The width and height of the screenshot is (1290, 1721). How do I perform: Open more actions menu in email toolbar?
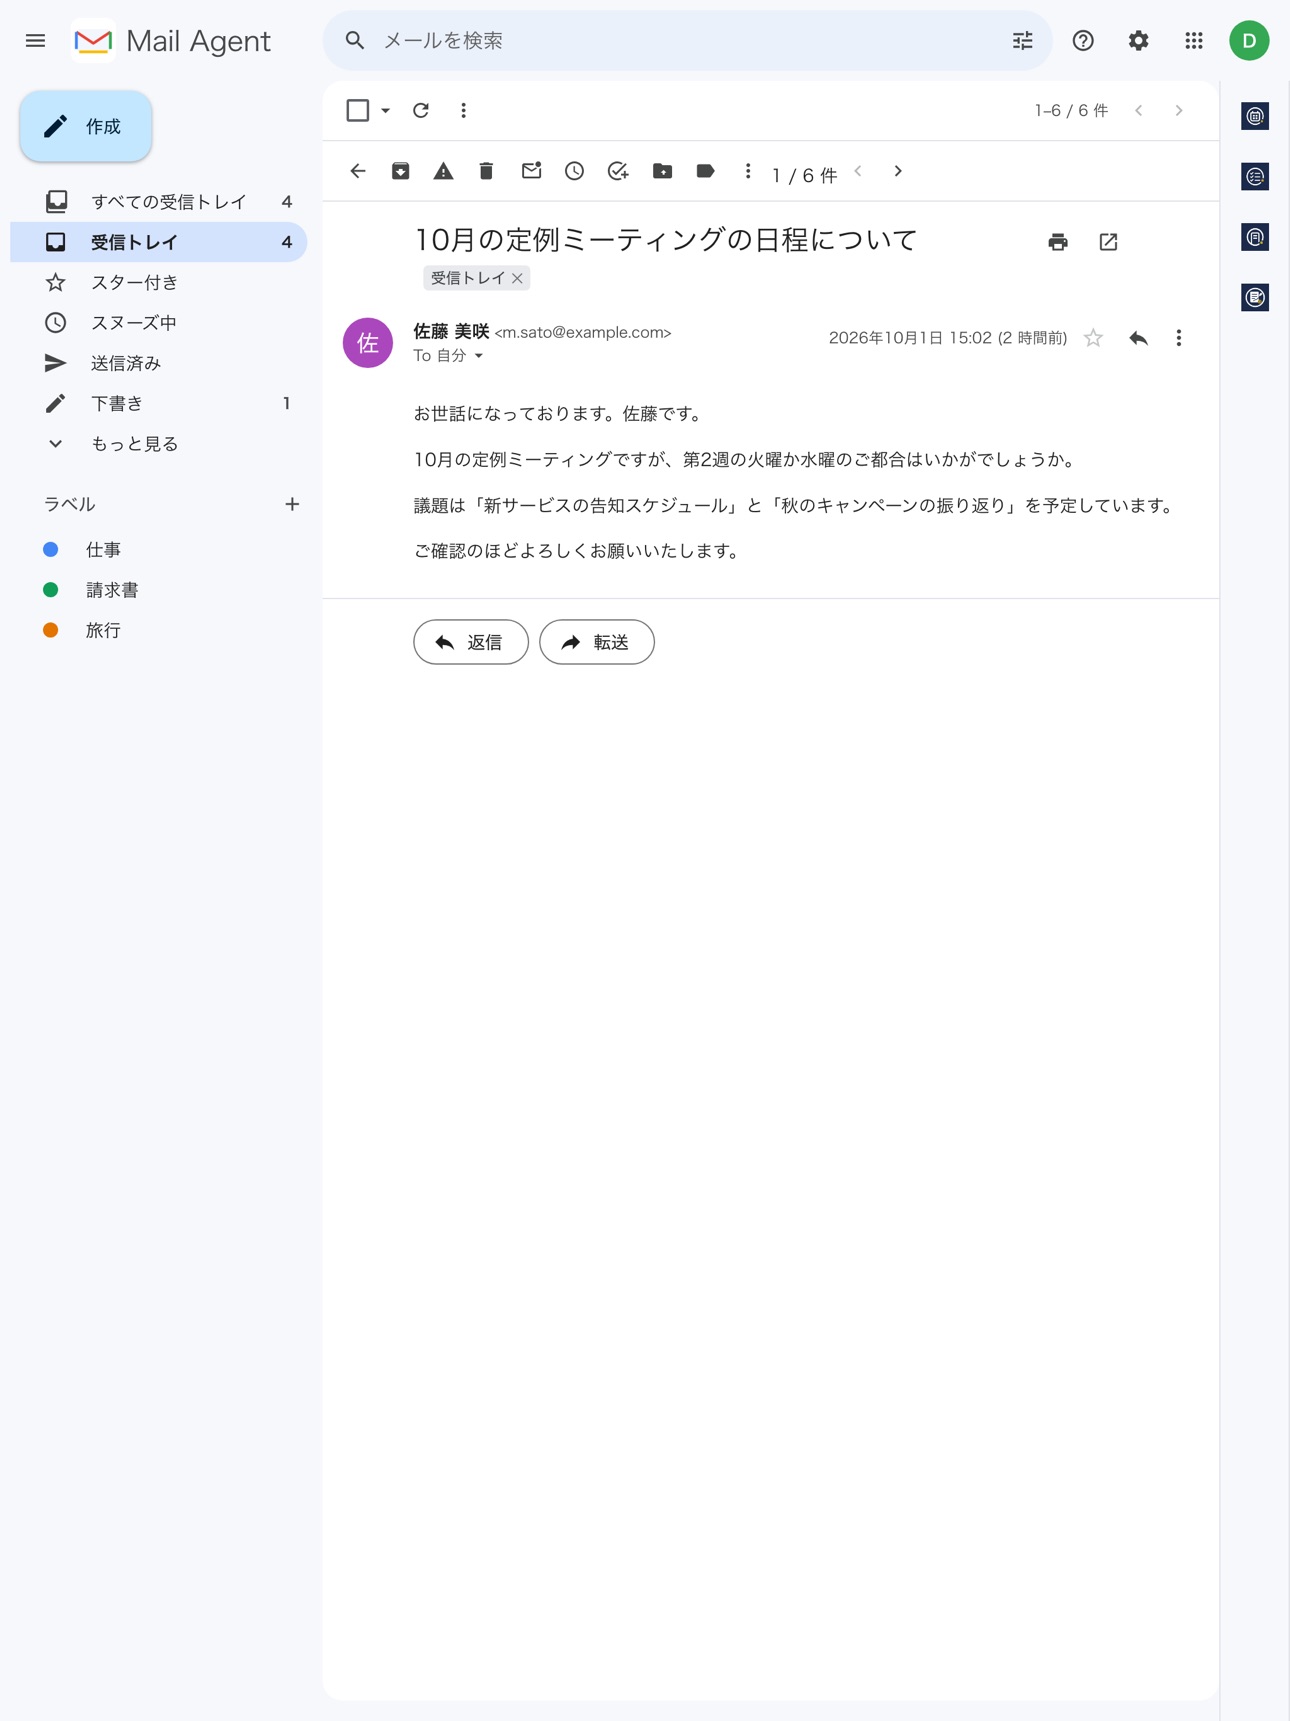point(748,172)
